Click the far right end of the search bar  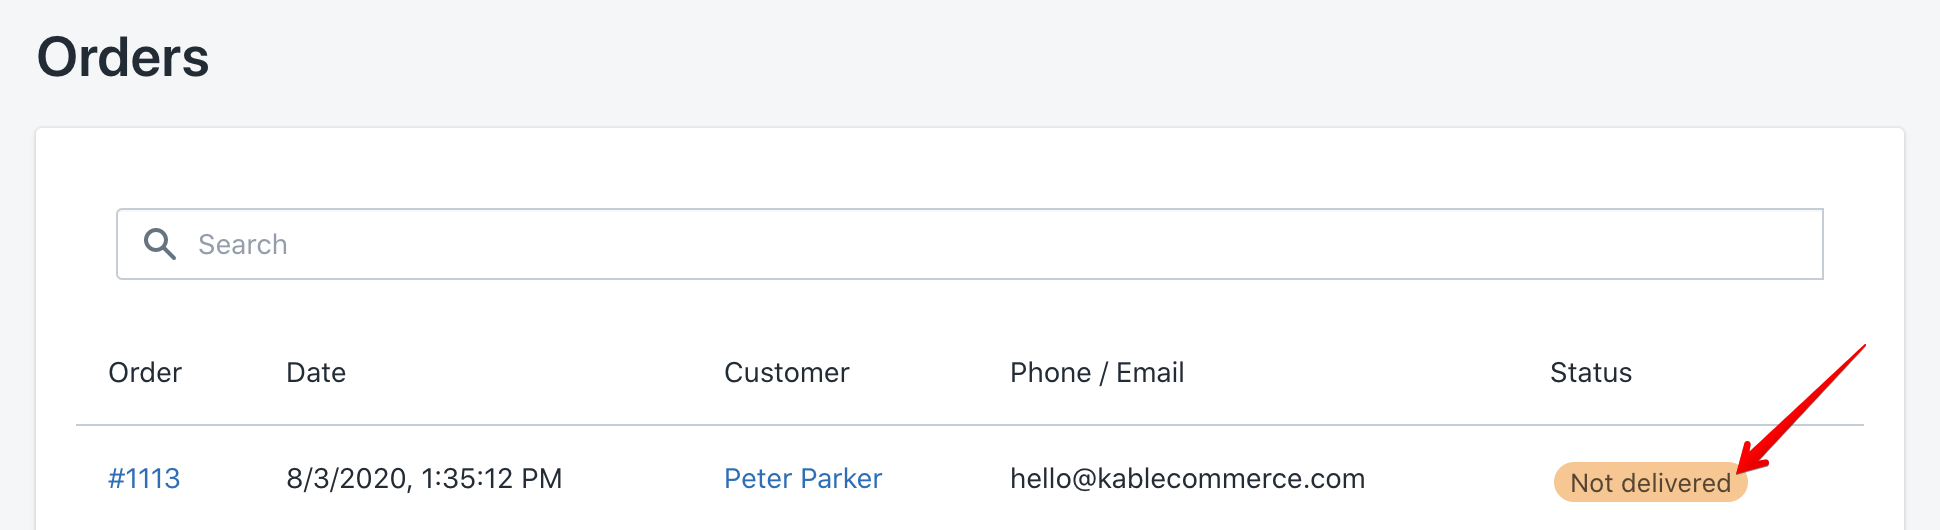(x=1800, y=244)
